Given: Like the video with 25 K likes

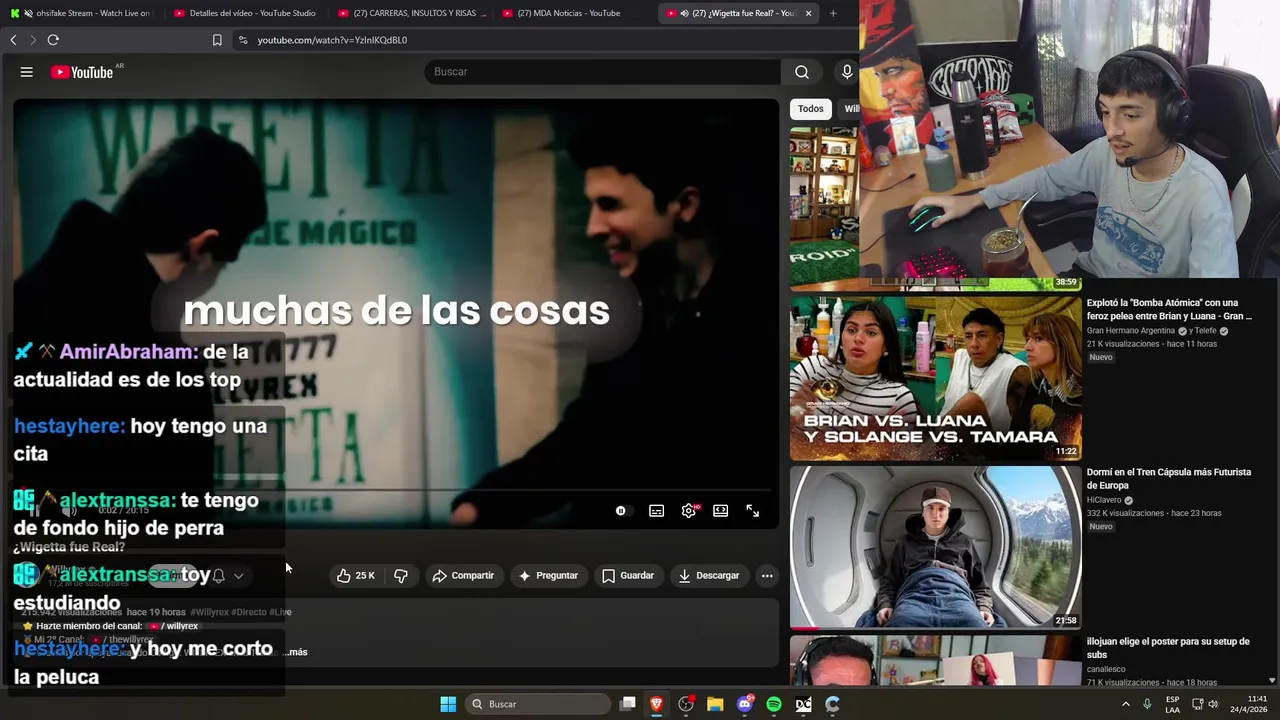Looking at the screenshot, I should point(355,576).
